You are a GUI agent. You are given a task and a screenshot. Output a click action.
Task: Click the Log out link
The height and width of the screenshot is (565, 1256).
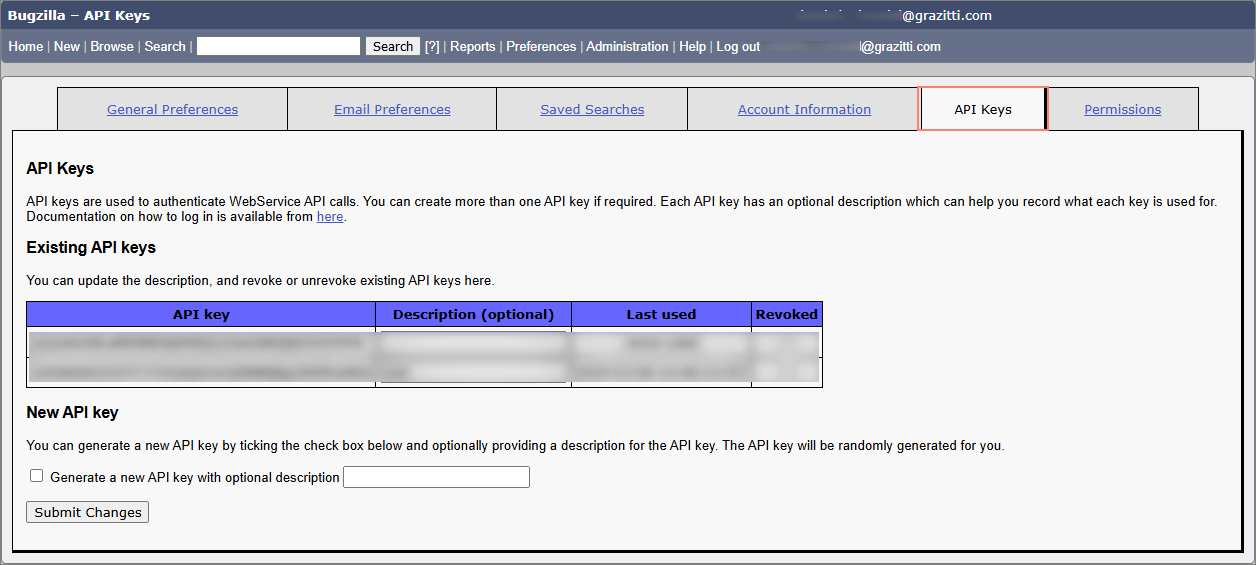tap(738, 47)
